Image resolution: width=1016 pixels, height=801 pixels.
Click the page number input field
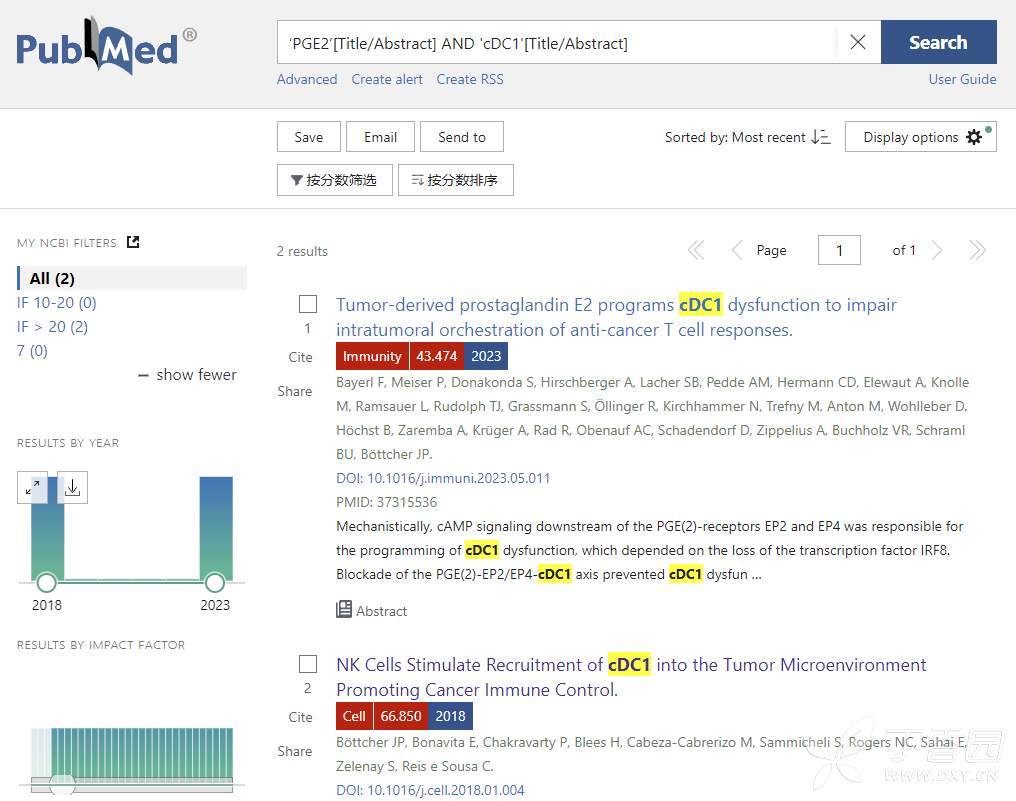pyautogui.click(x=839, y=250)
